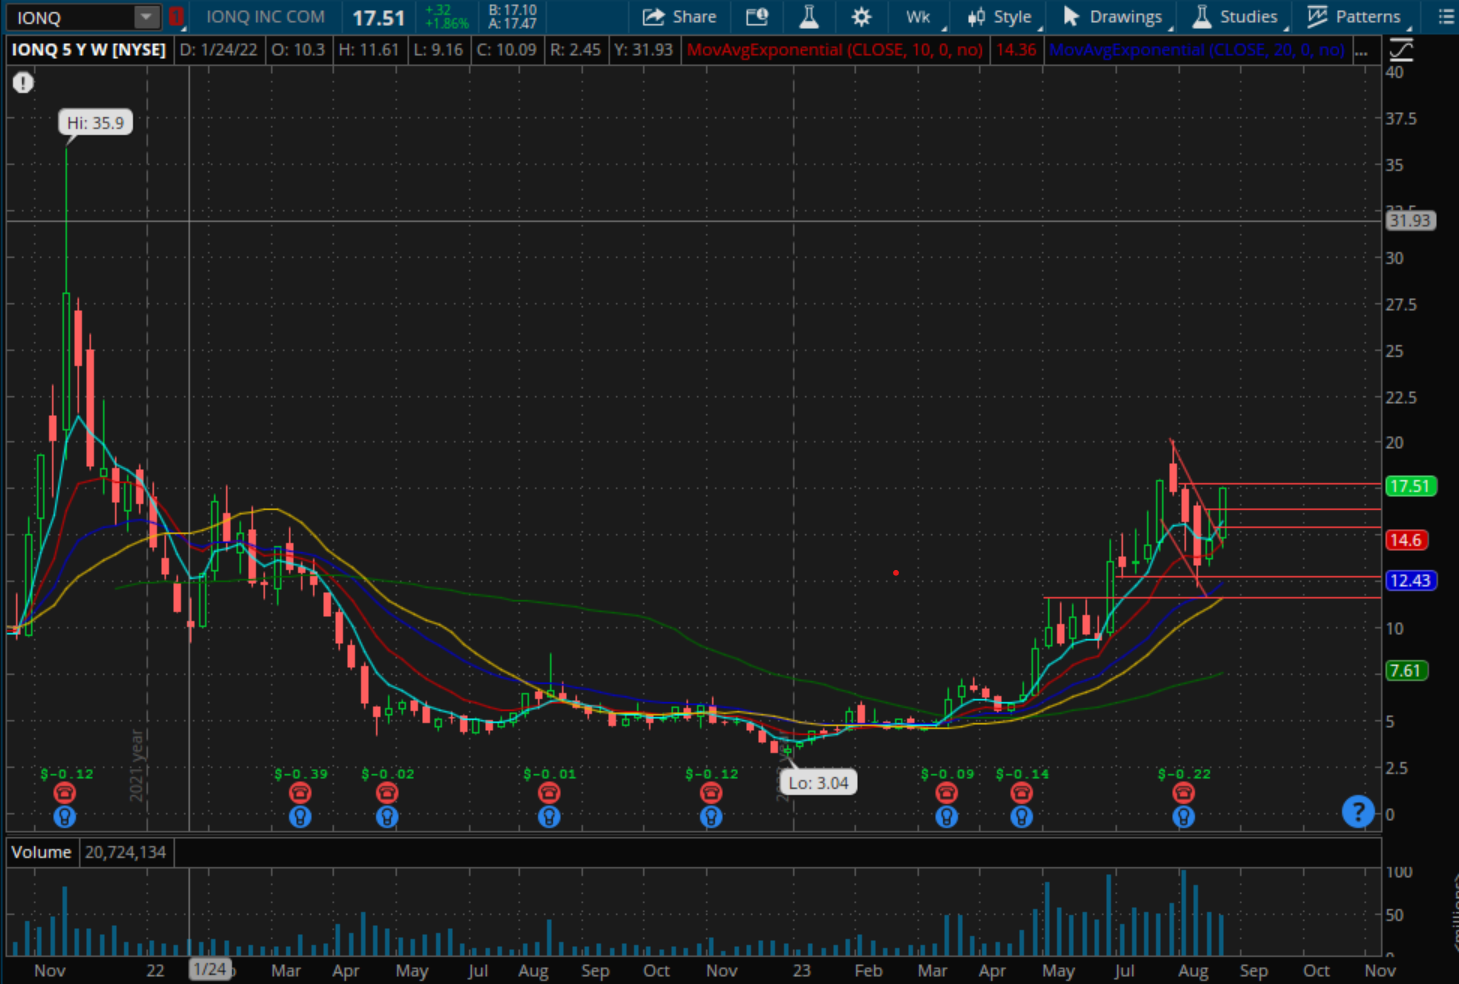Click the B: 17.10 bid value

(x=512, y=10)
